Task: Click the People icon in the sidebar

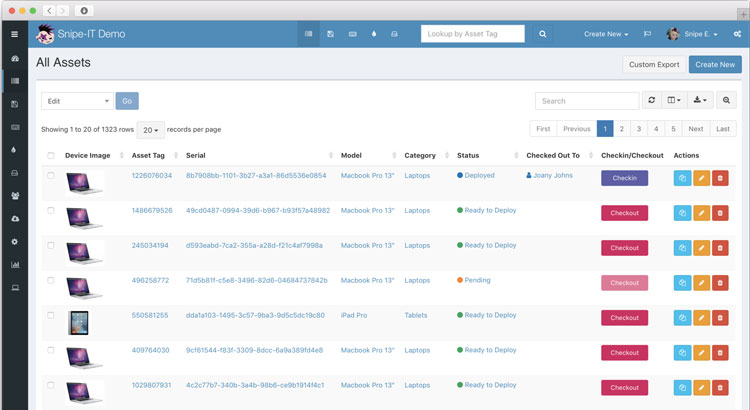Action: pyautogui.click(x=14, y=195)
